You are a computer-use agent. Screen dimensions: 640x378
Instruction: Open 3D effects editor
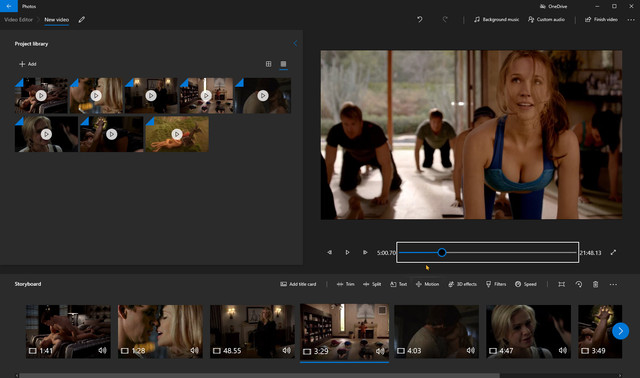coord(462,284)
